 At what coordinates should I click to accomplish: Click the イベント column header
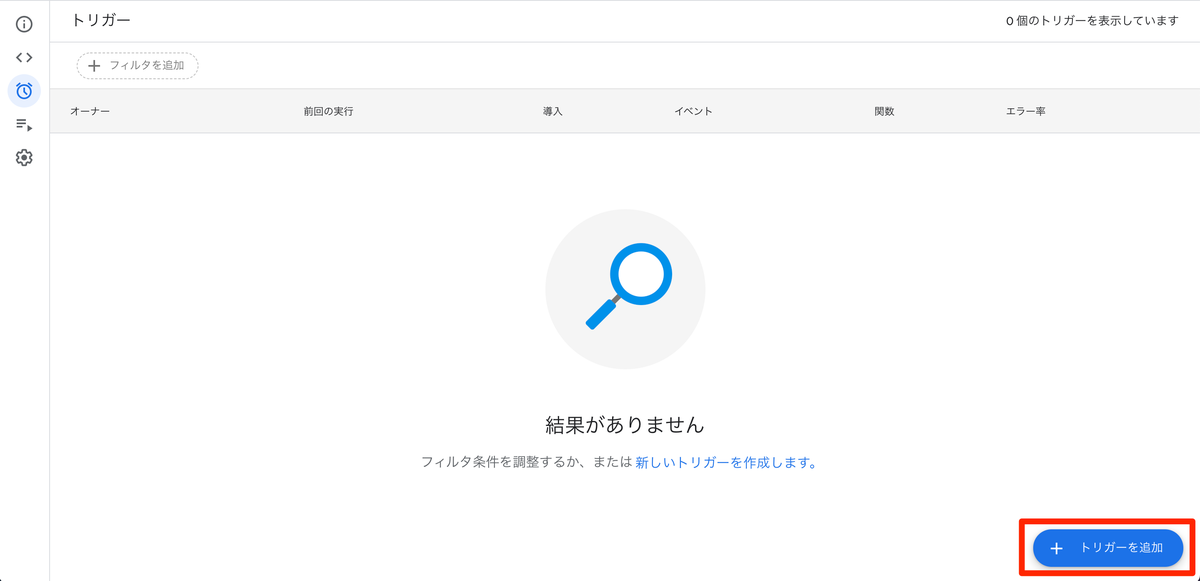coord(693,111)
